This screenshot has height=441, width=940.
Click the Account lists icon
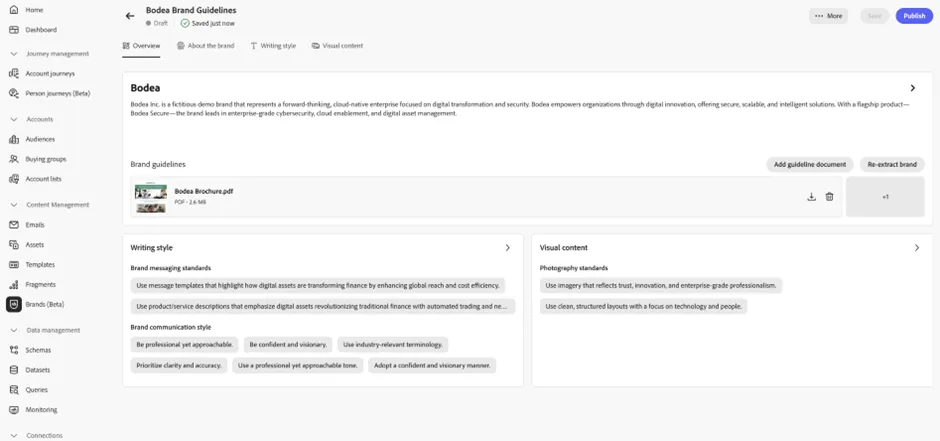point(14,179)
